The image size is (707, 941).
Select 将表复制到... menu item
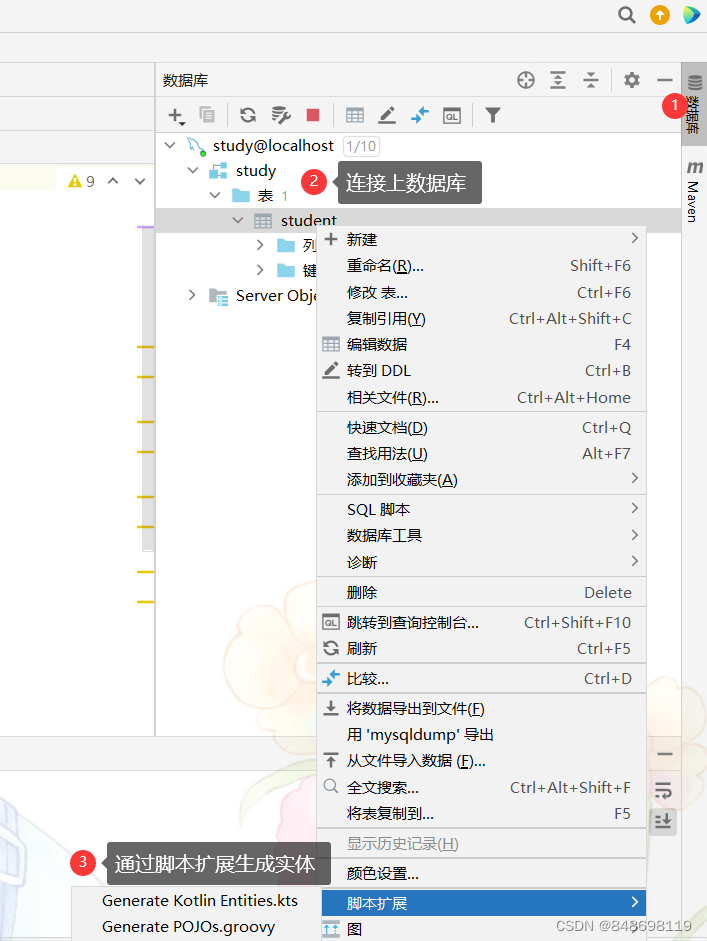tap(481, 814)
